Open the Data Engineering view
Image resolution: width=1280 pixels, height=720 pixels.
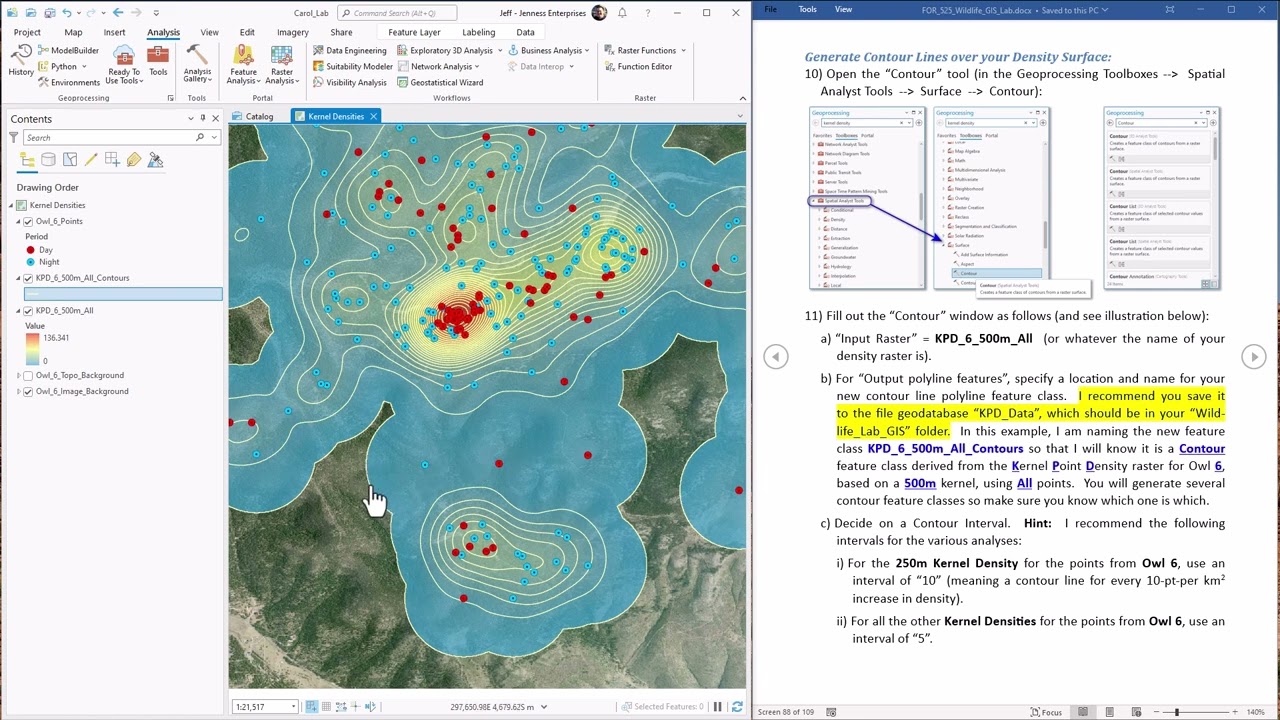pos(349,50)
